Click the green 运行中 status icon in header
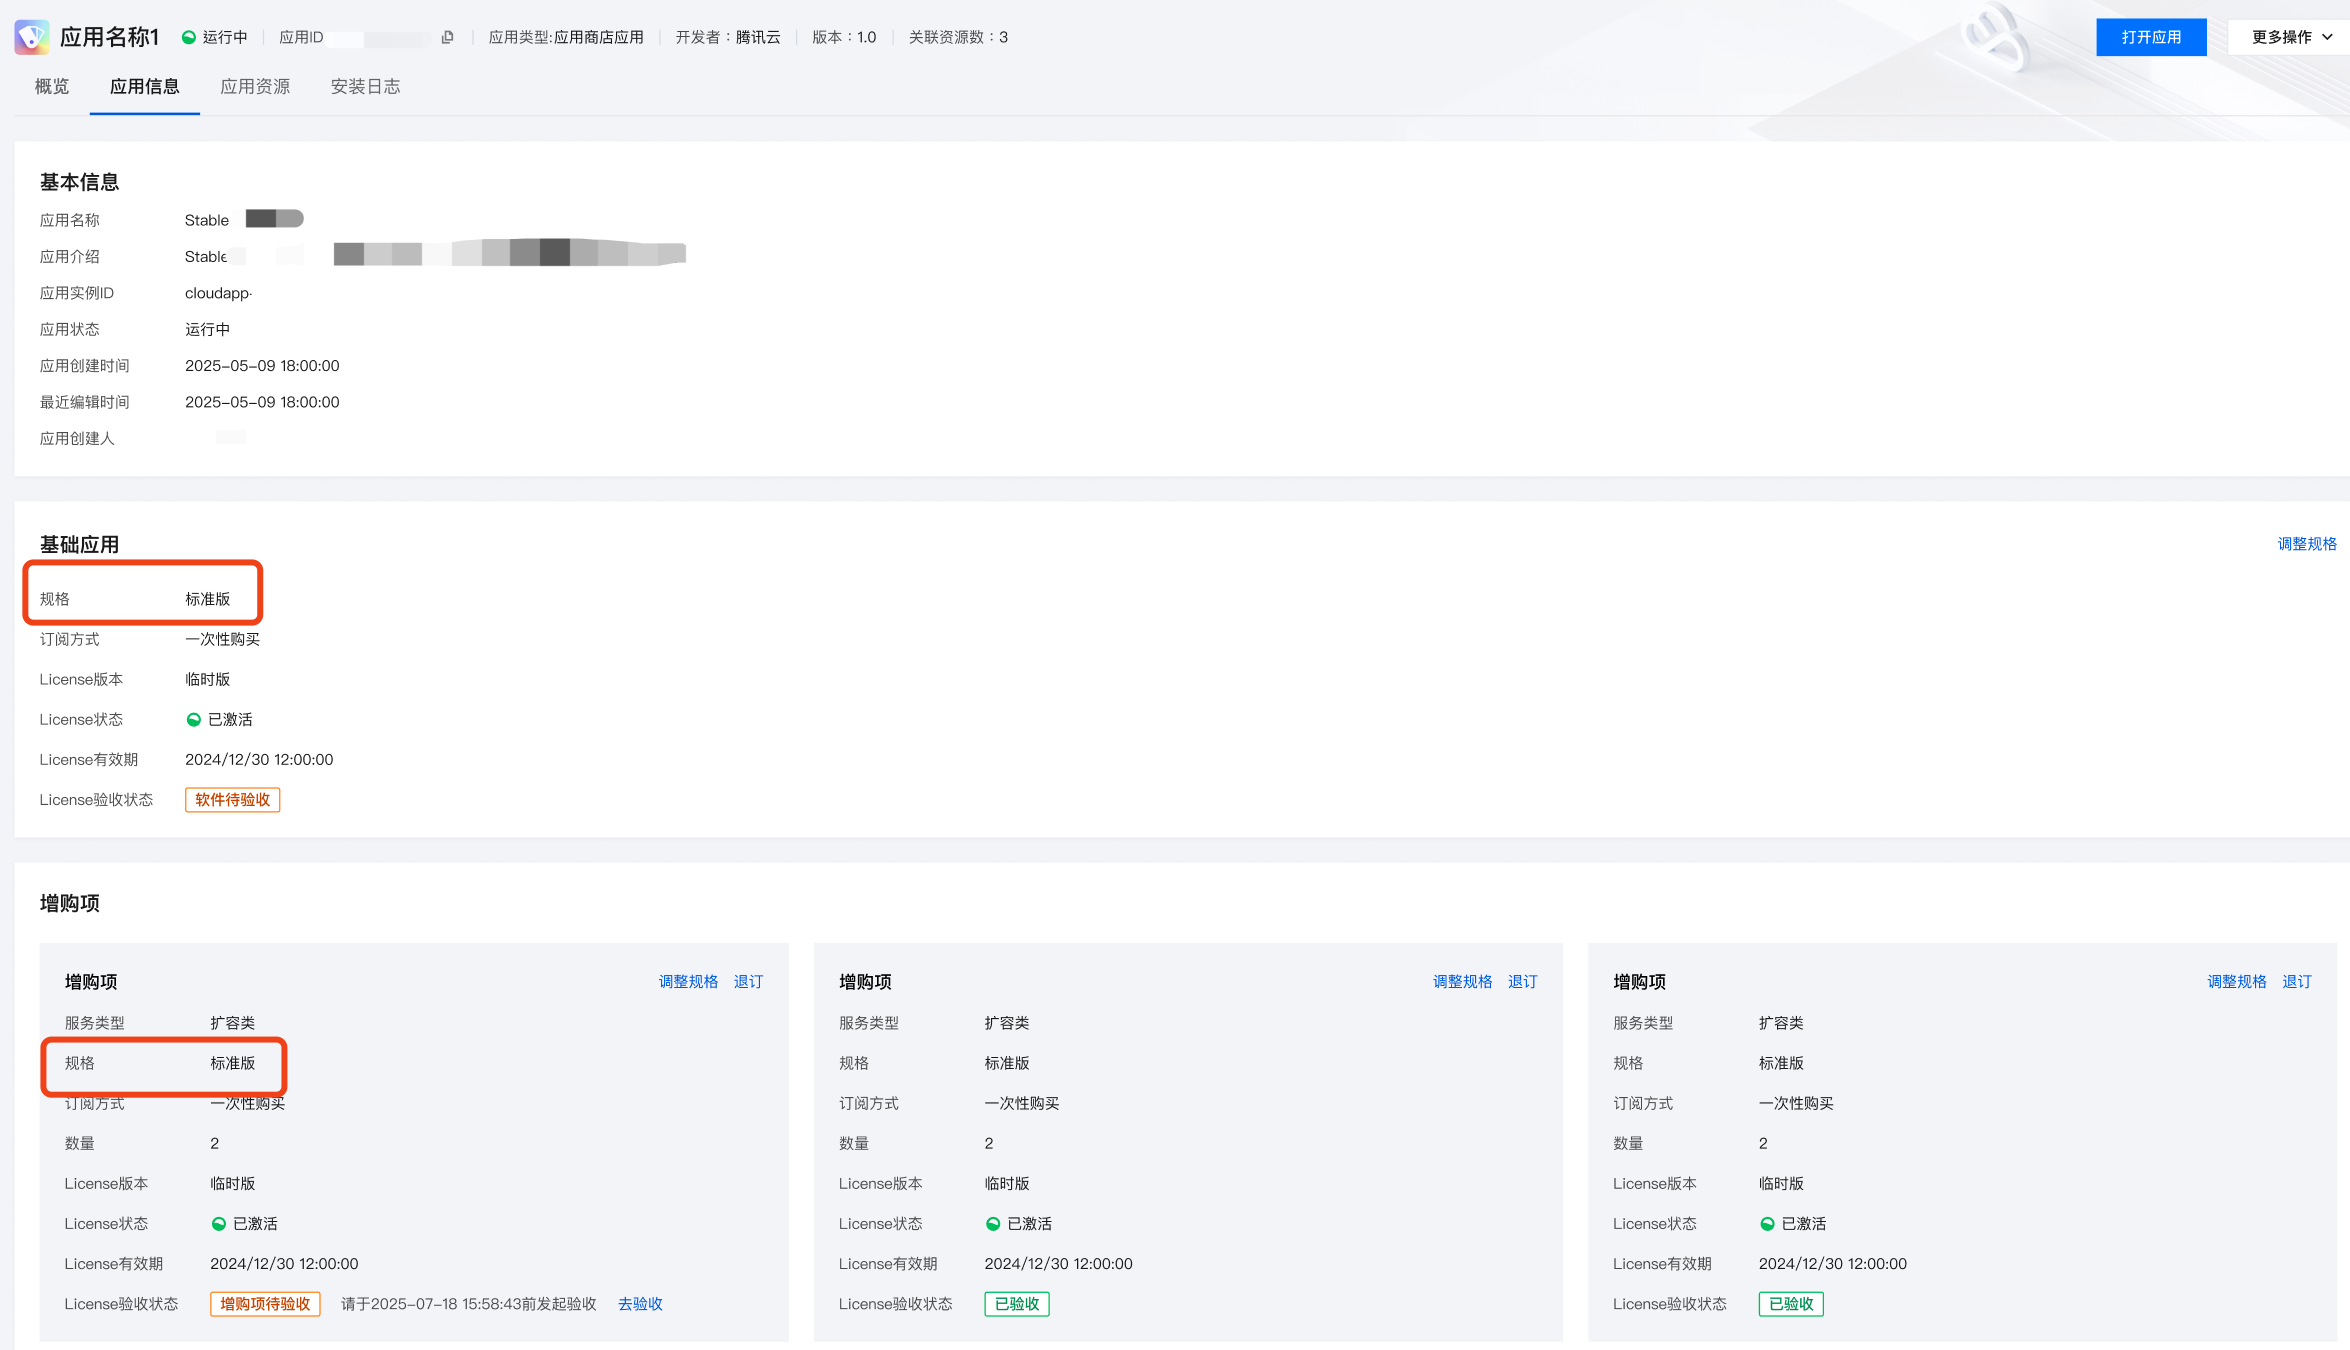Viewport: 2350px width, 1350px height. pos(188,37)
